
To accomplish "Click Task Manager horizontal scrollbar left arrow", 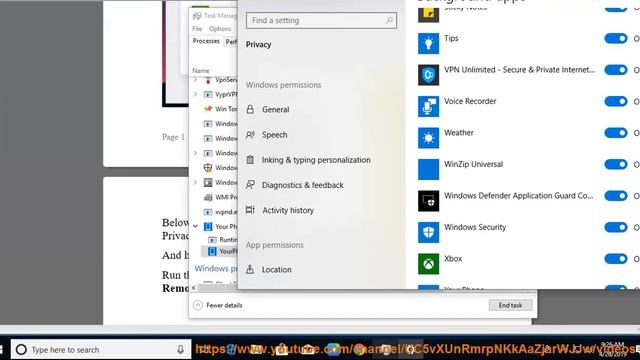I will click(x=194, y=288).
